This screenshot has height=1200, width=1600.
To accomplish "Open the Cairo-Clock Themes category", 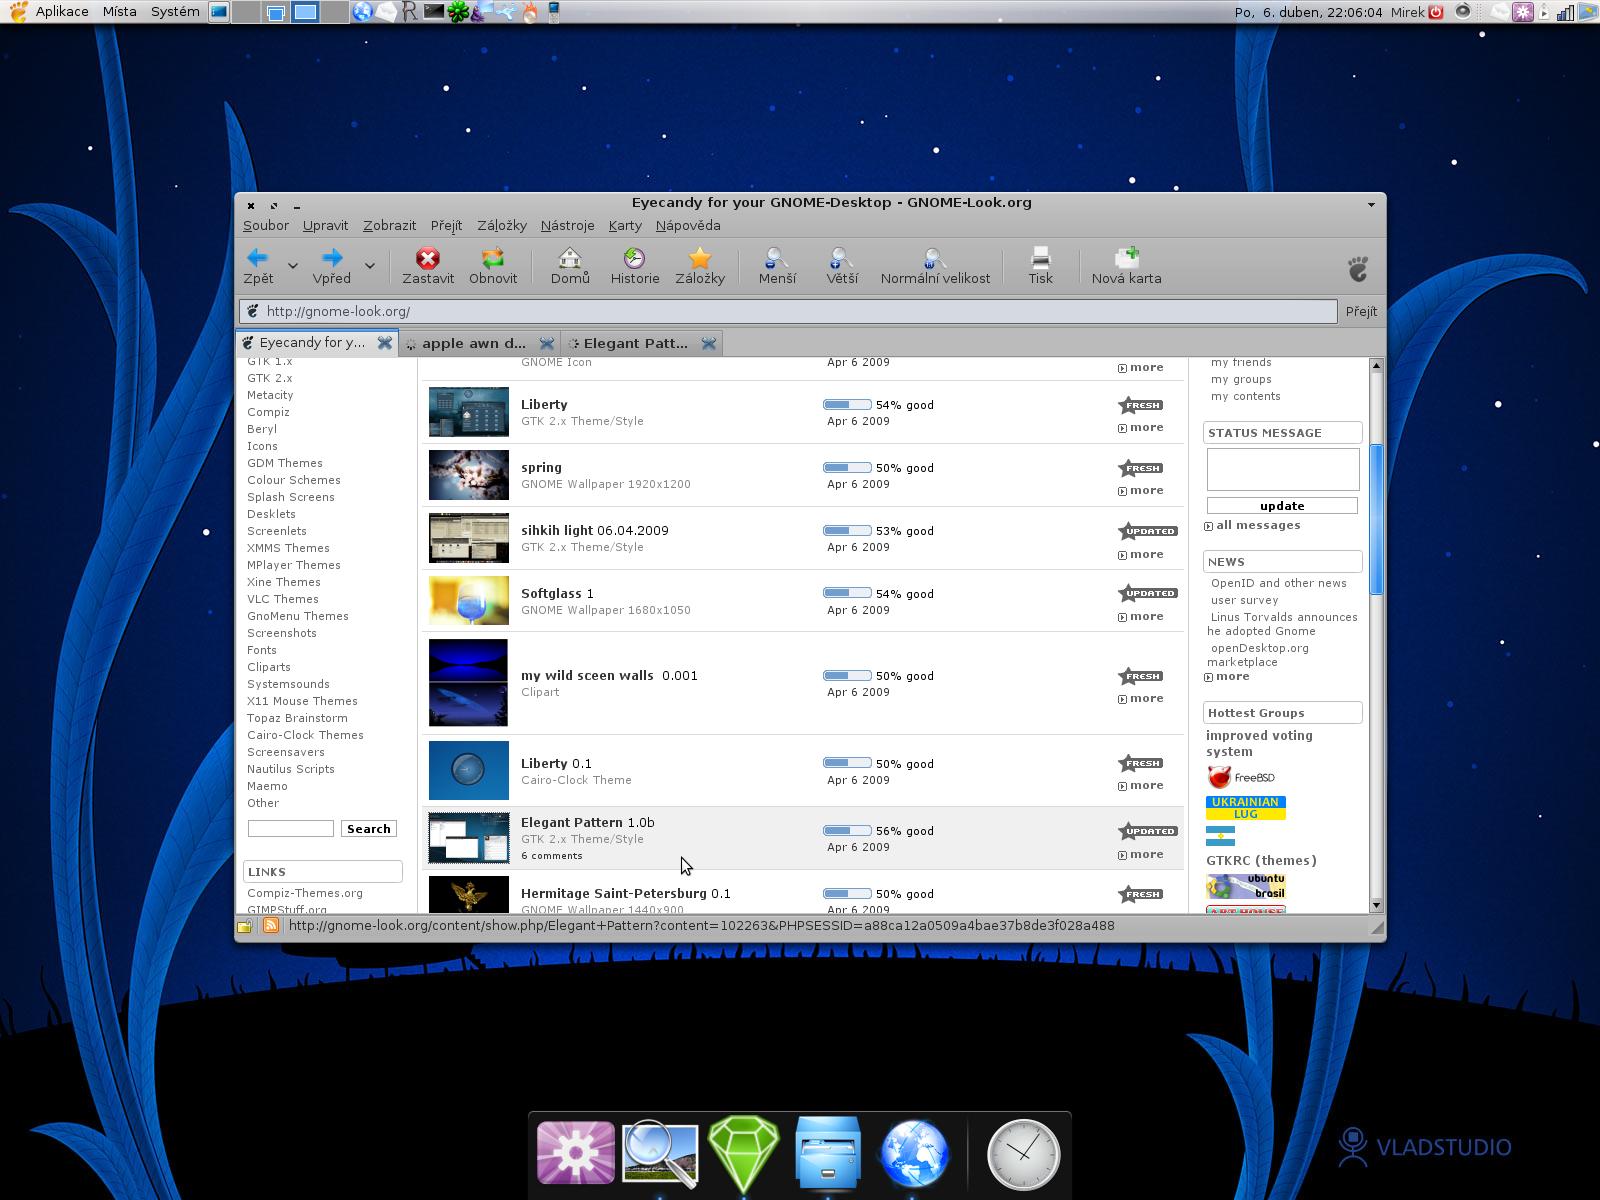I will [305, 735].
